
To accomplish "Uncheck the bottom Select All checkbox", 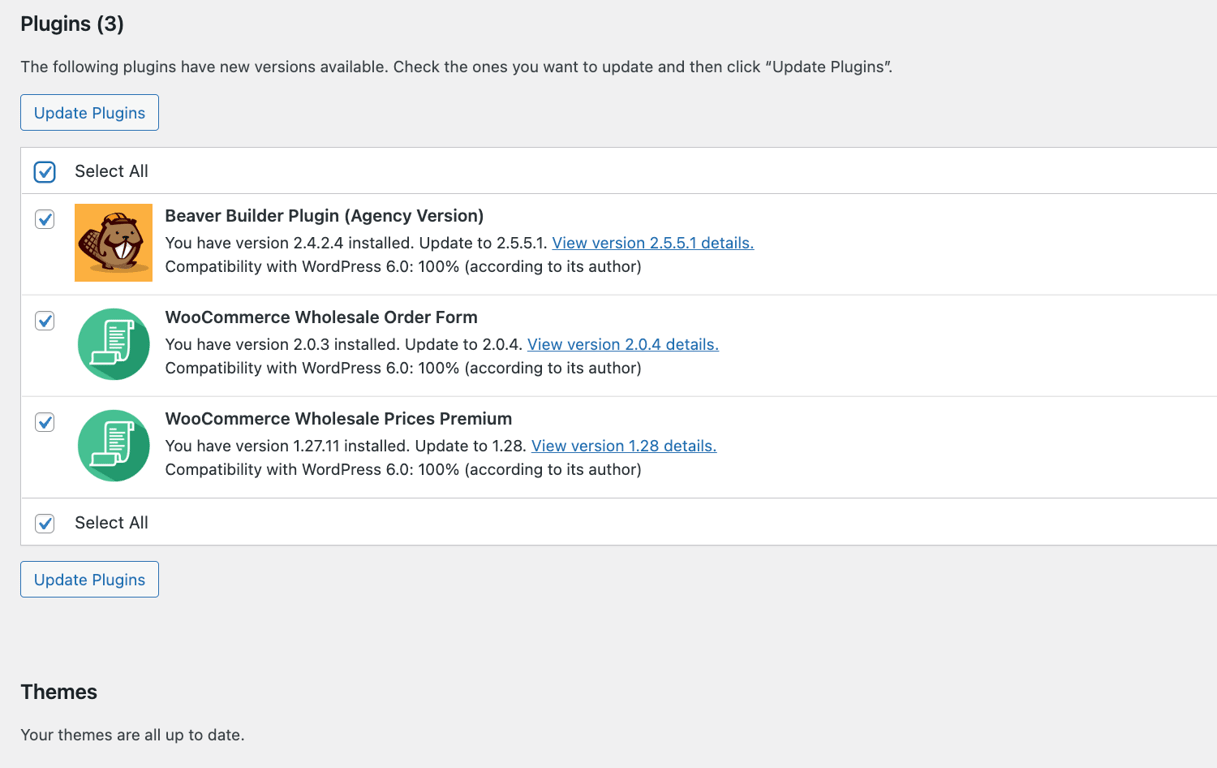I will point(44,522).
